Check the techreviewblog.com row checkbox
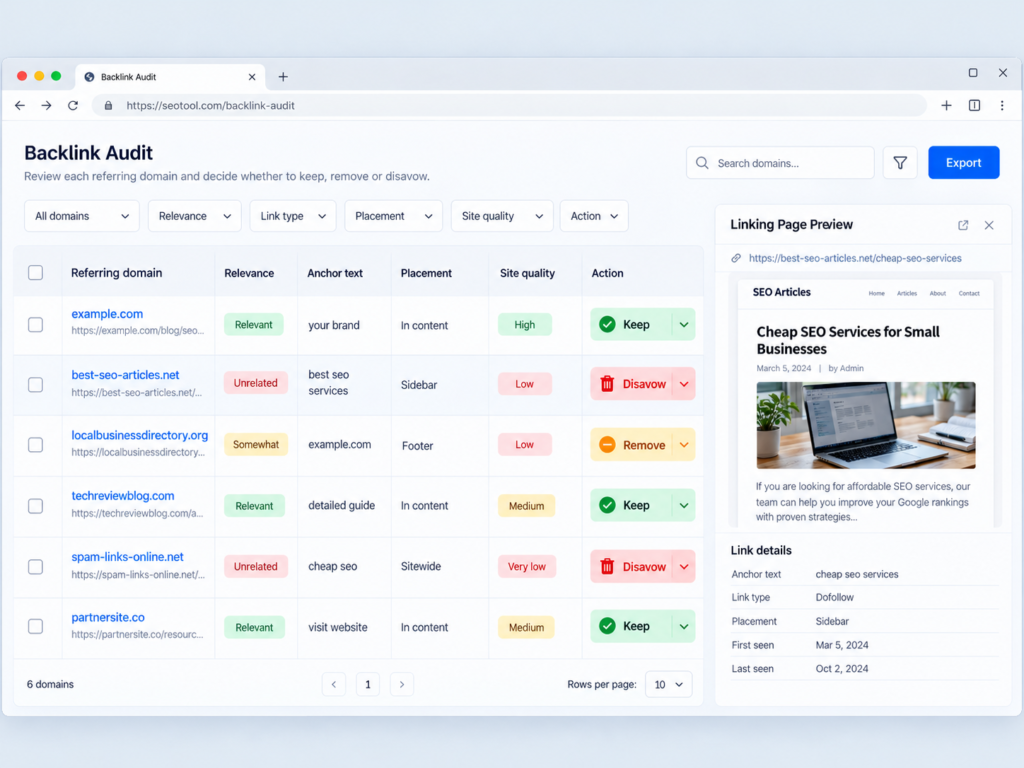Image resolution: width=1024 pixels, height=768 pixels. tap(35, 506)
